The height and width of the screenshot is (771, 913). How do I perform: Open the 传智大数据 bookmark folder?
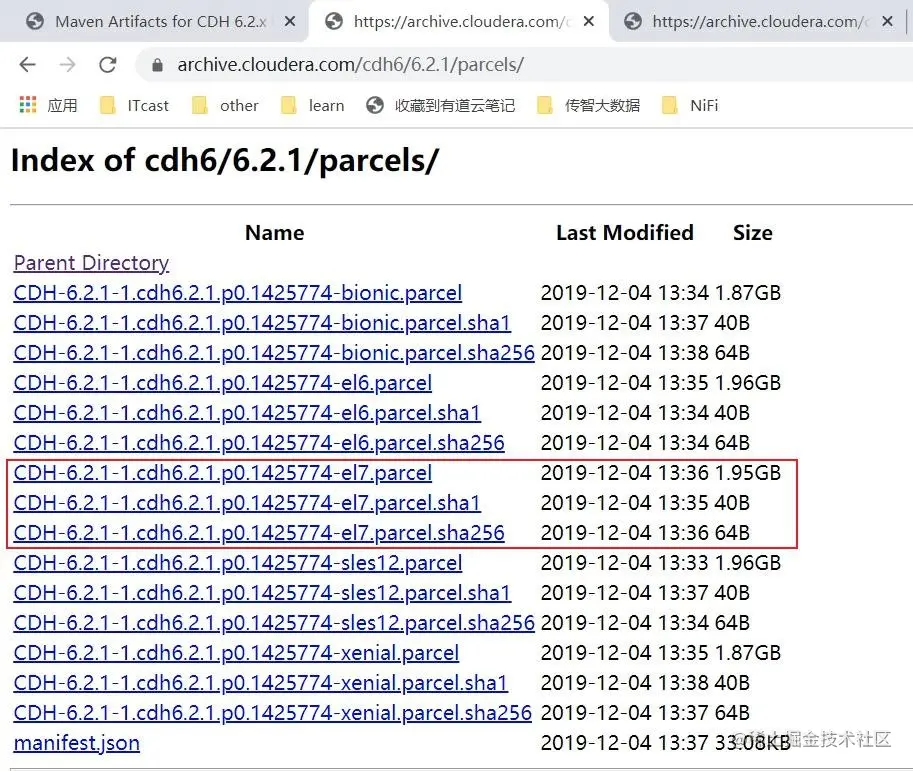point(588,105)
